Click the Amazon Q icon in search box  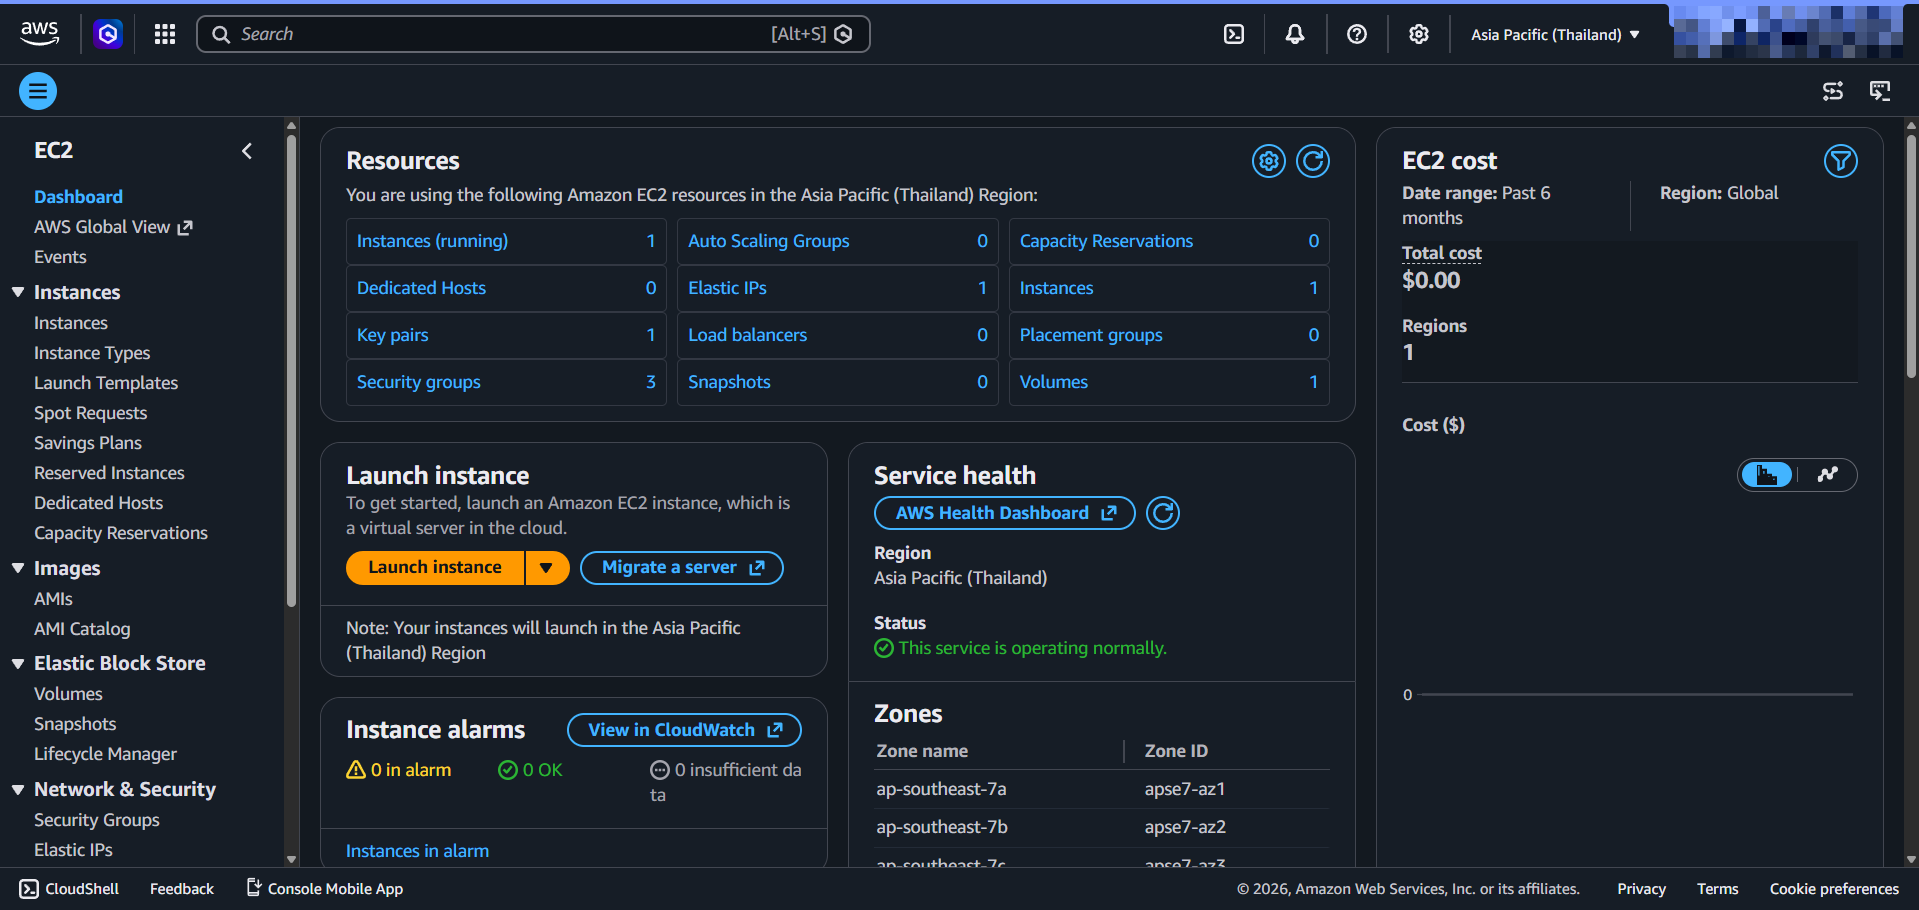point(844,34)
